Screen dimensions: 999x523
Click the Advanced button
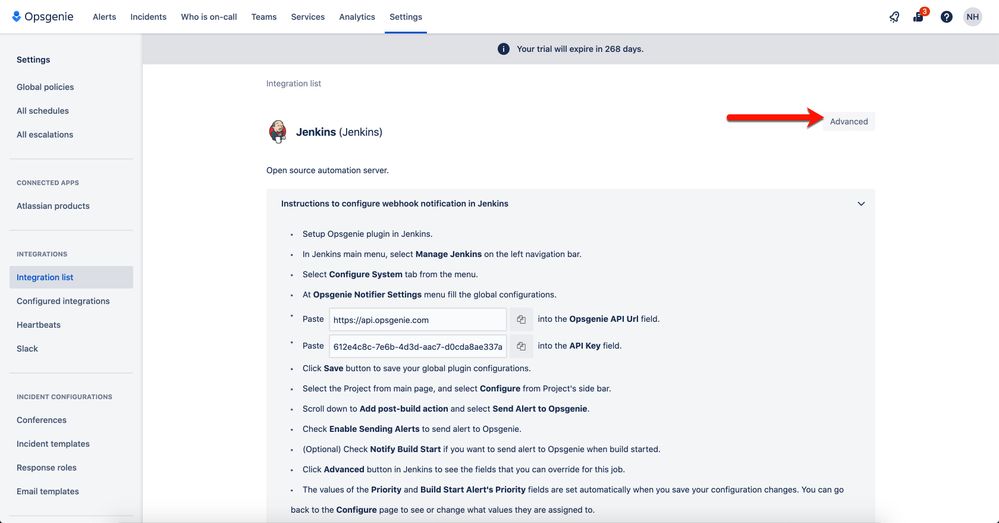tap(849, 122)
